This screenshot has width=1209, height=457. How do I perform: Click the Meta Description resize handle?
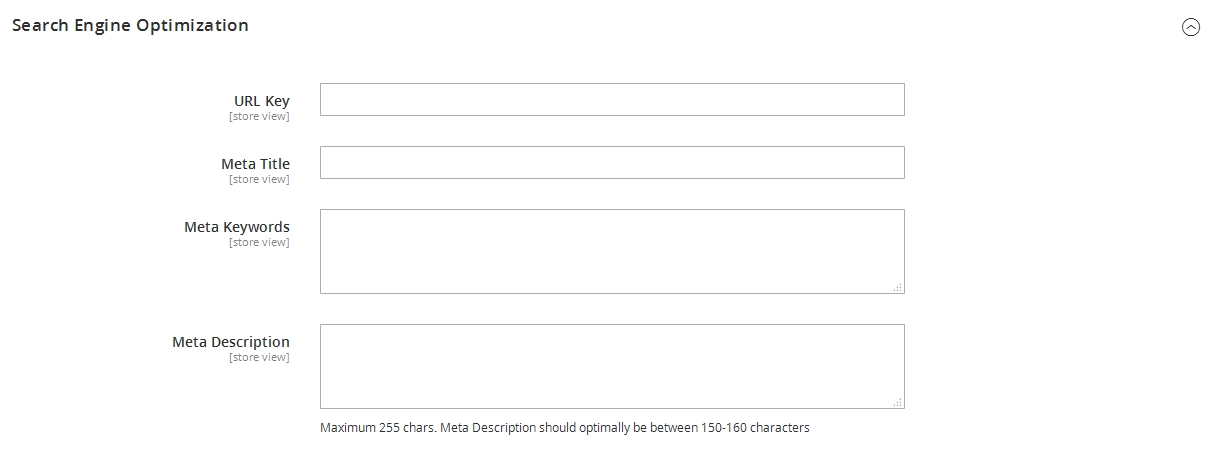(897, 402)
